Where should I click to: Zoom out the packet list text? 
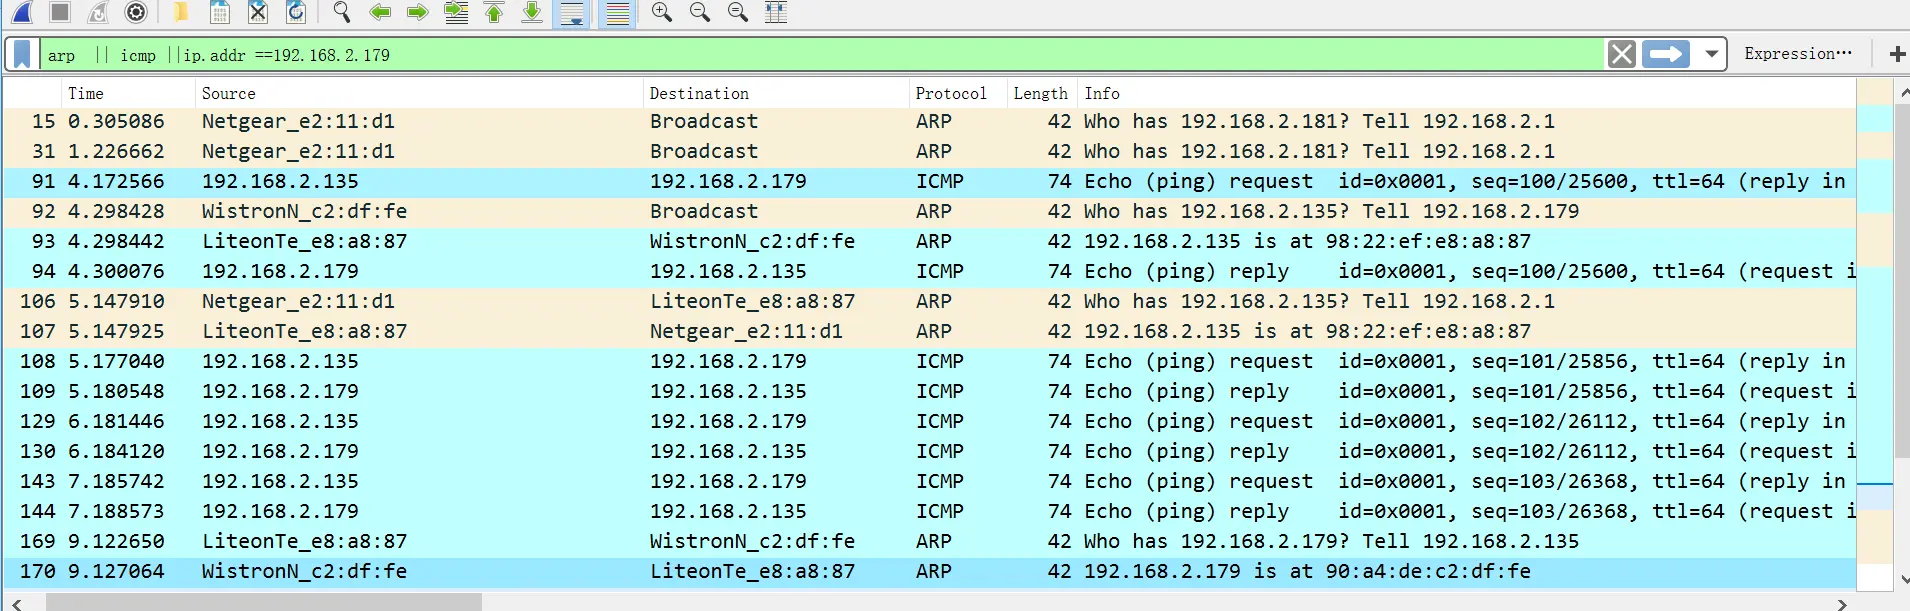click(700, 12)
